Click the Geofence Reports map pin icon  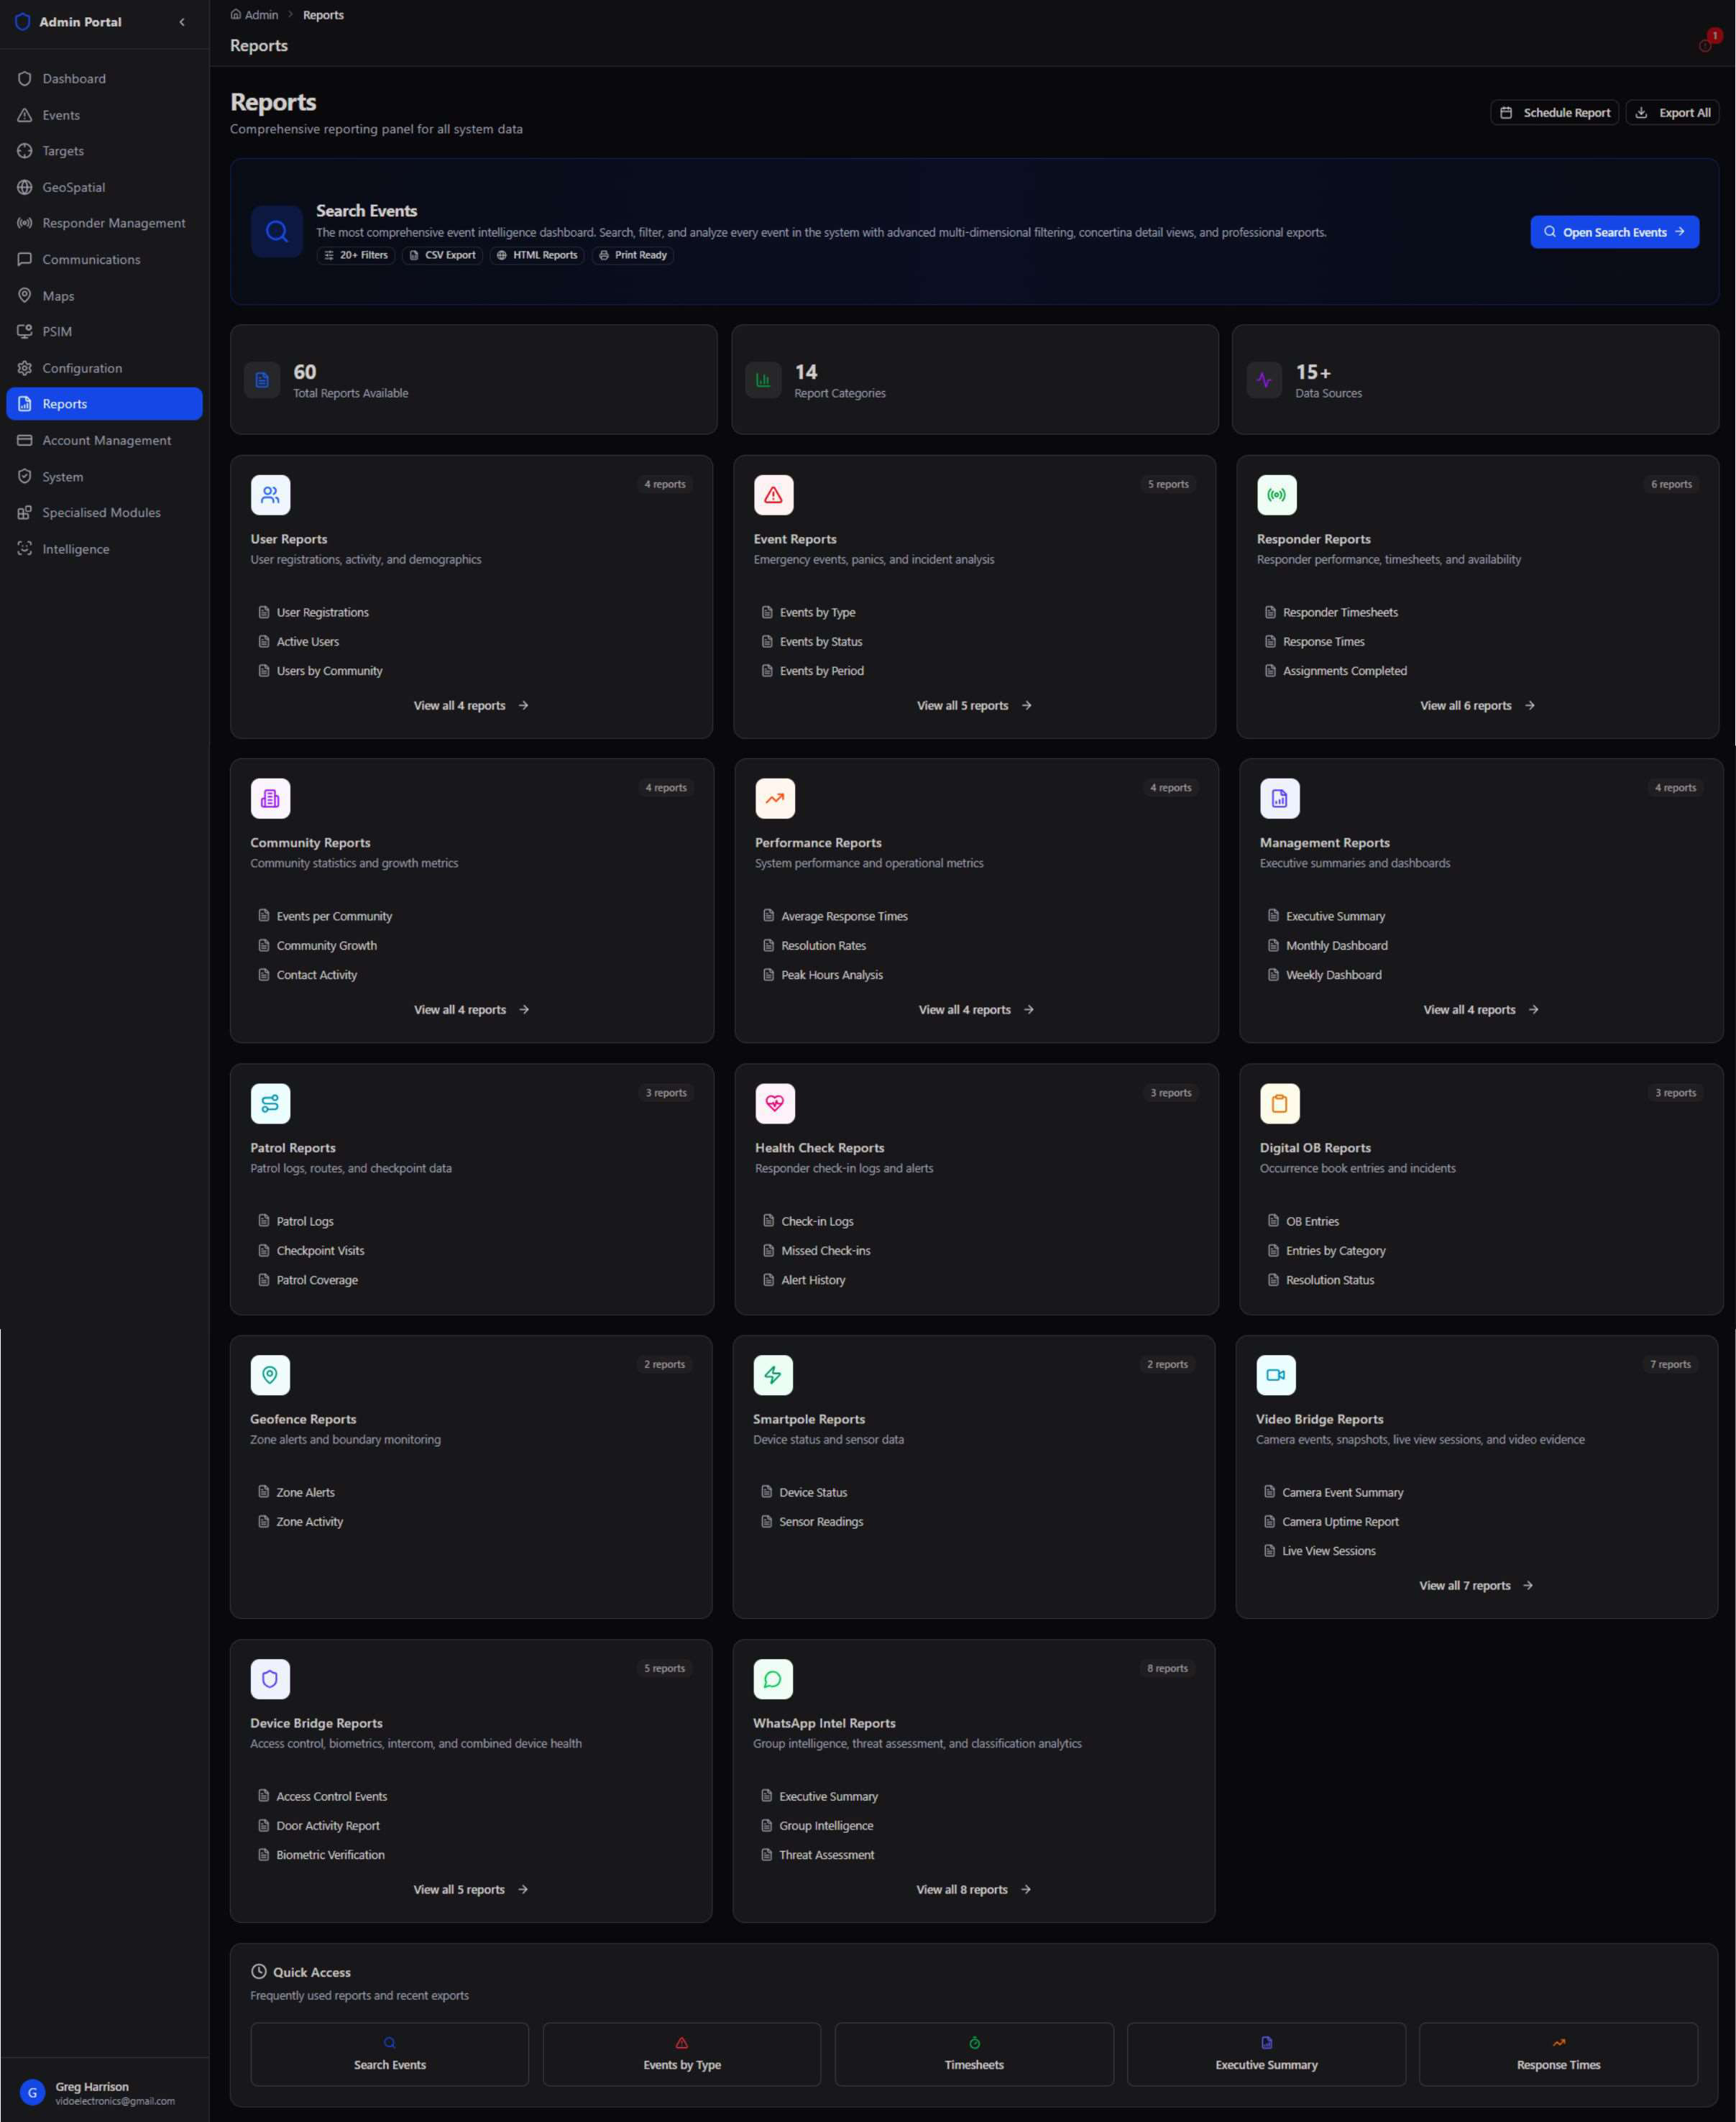pyautogui.click(x=270, y=1375)
